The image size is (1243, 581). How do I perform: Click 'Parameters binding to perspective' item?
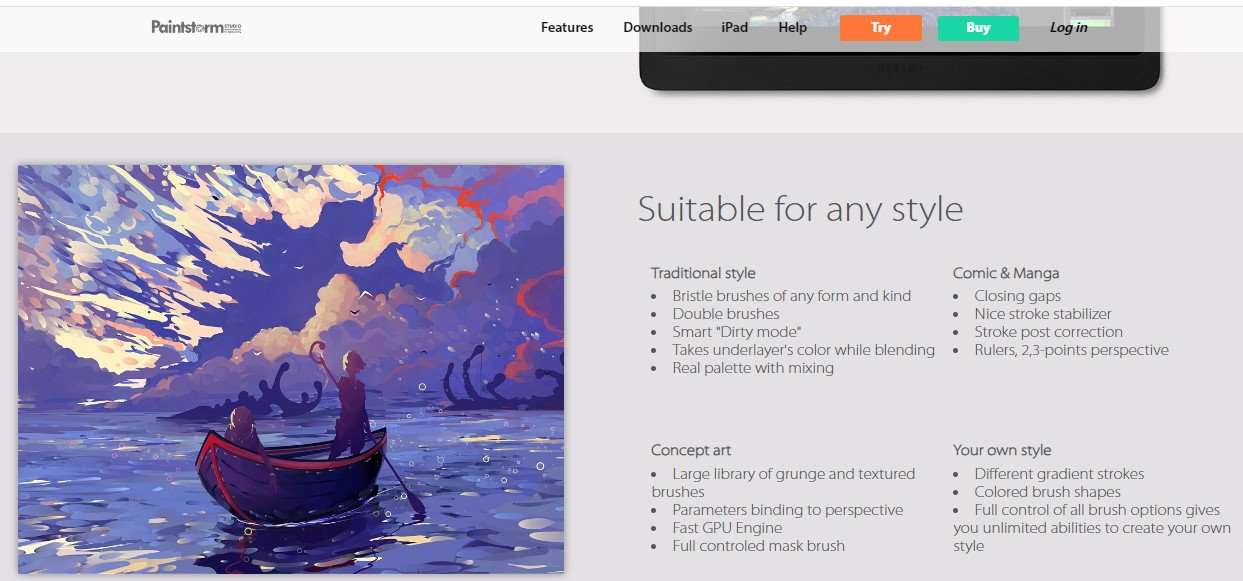tap(788, 510)
